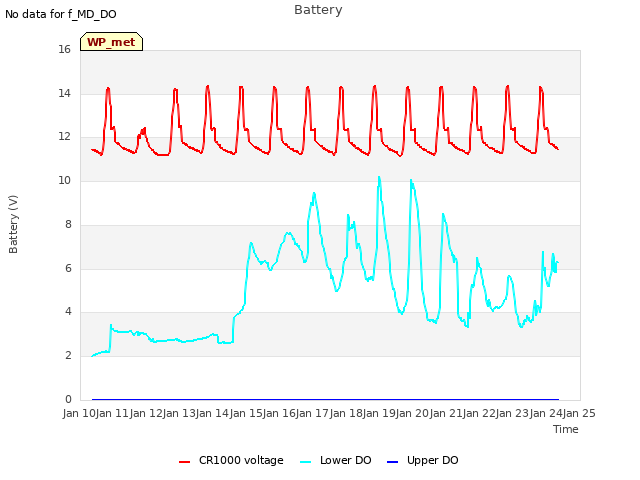Click the Battery (V) y-axis label
Image resolution: width=640 pixels, height=480 pixels.
[x=13, y=224]
